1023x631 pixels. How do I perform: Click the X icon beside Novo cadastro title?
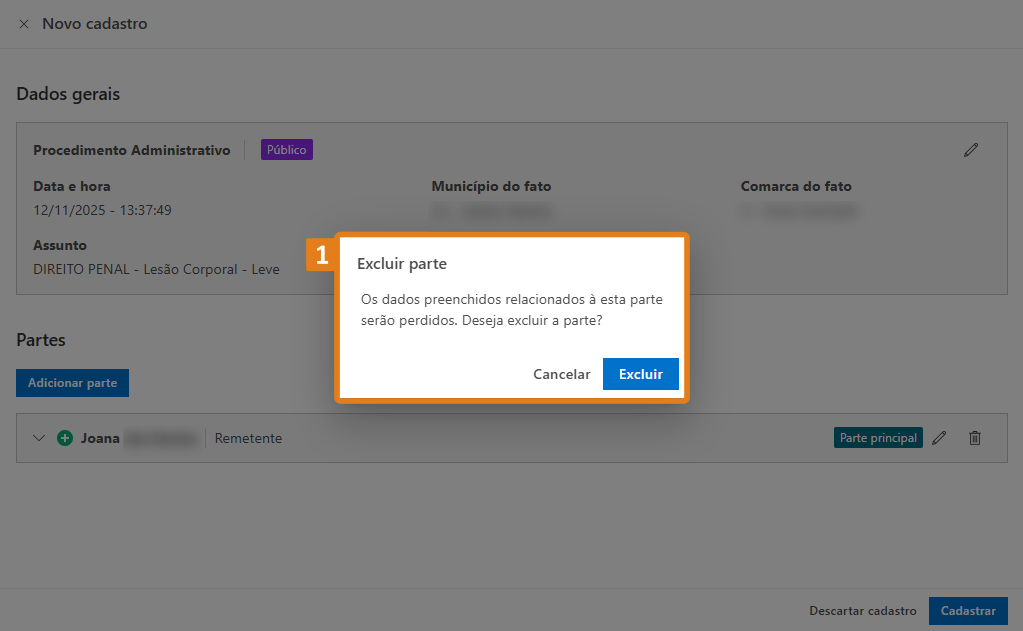(x=24, y=24)
